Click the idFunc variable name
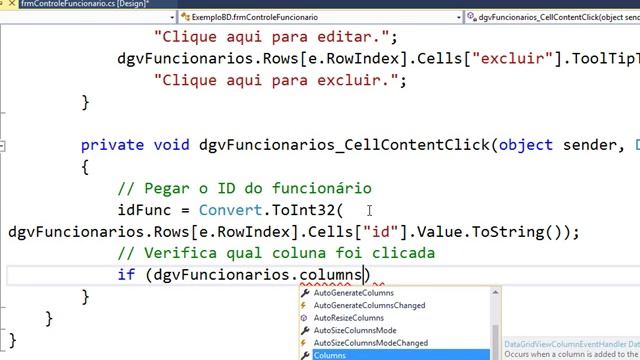Screen dimensions: 640x360 click(x=144, y=210)
